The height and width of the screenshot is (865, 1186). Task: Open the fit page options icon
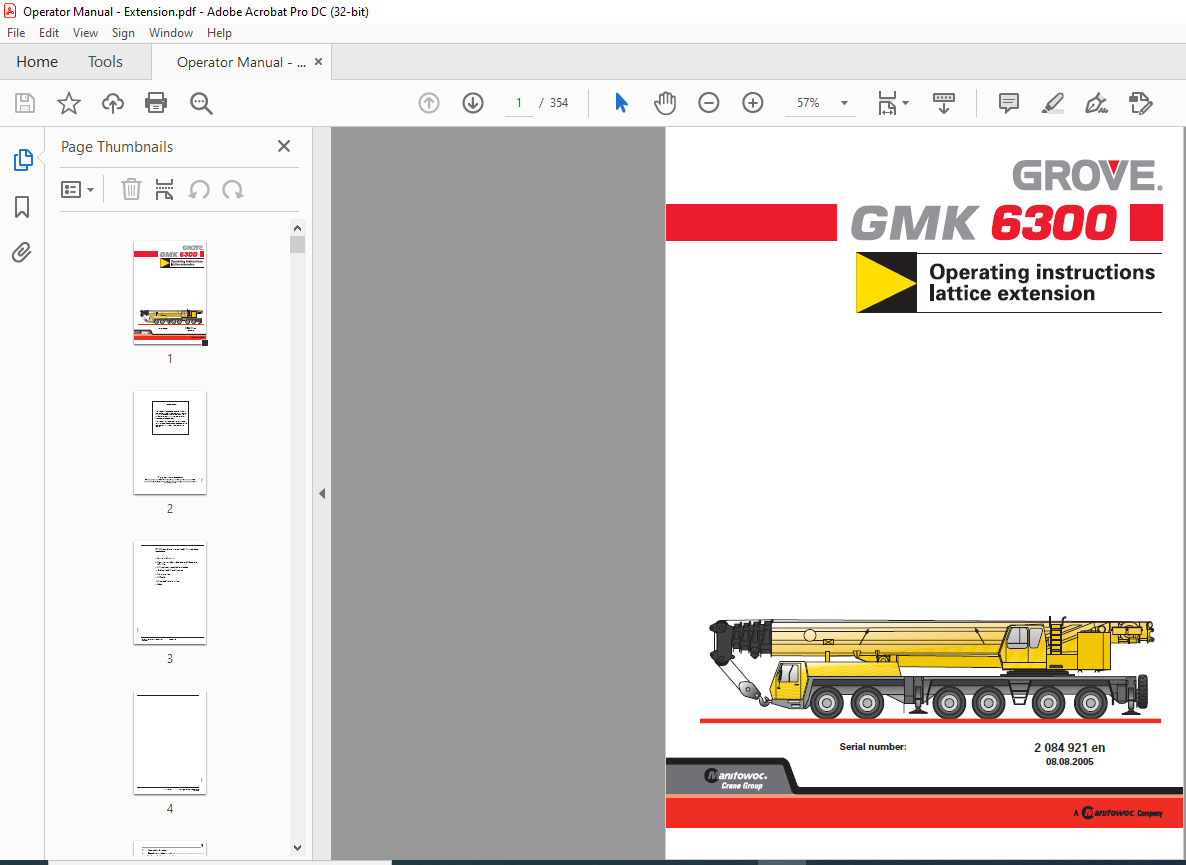(893, 103)
